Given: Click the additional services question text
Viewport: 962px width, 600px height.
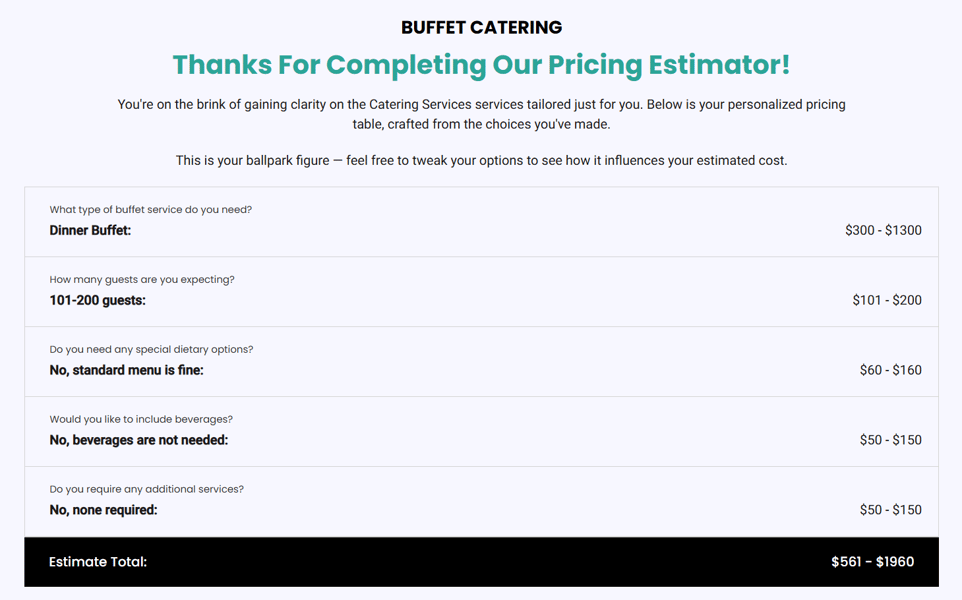Looking at the screenshot, I should click(146, 490).
